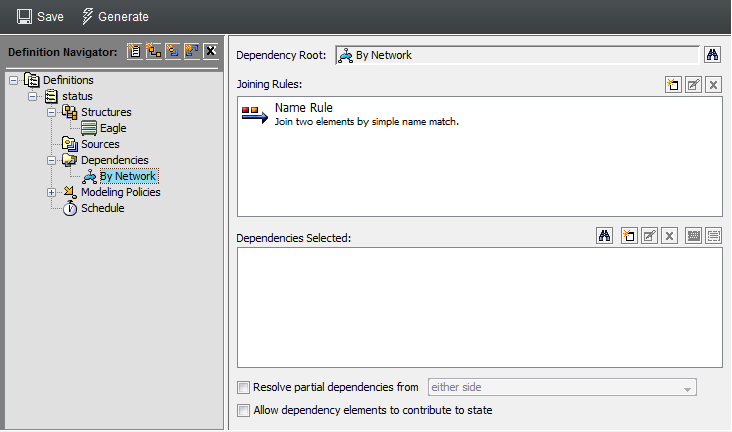Image resolution: width=732 pixels, height=432 pixels.
Task: Select the Schedule tree item
Action: [103, 208]
